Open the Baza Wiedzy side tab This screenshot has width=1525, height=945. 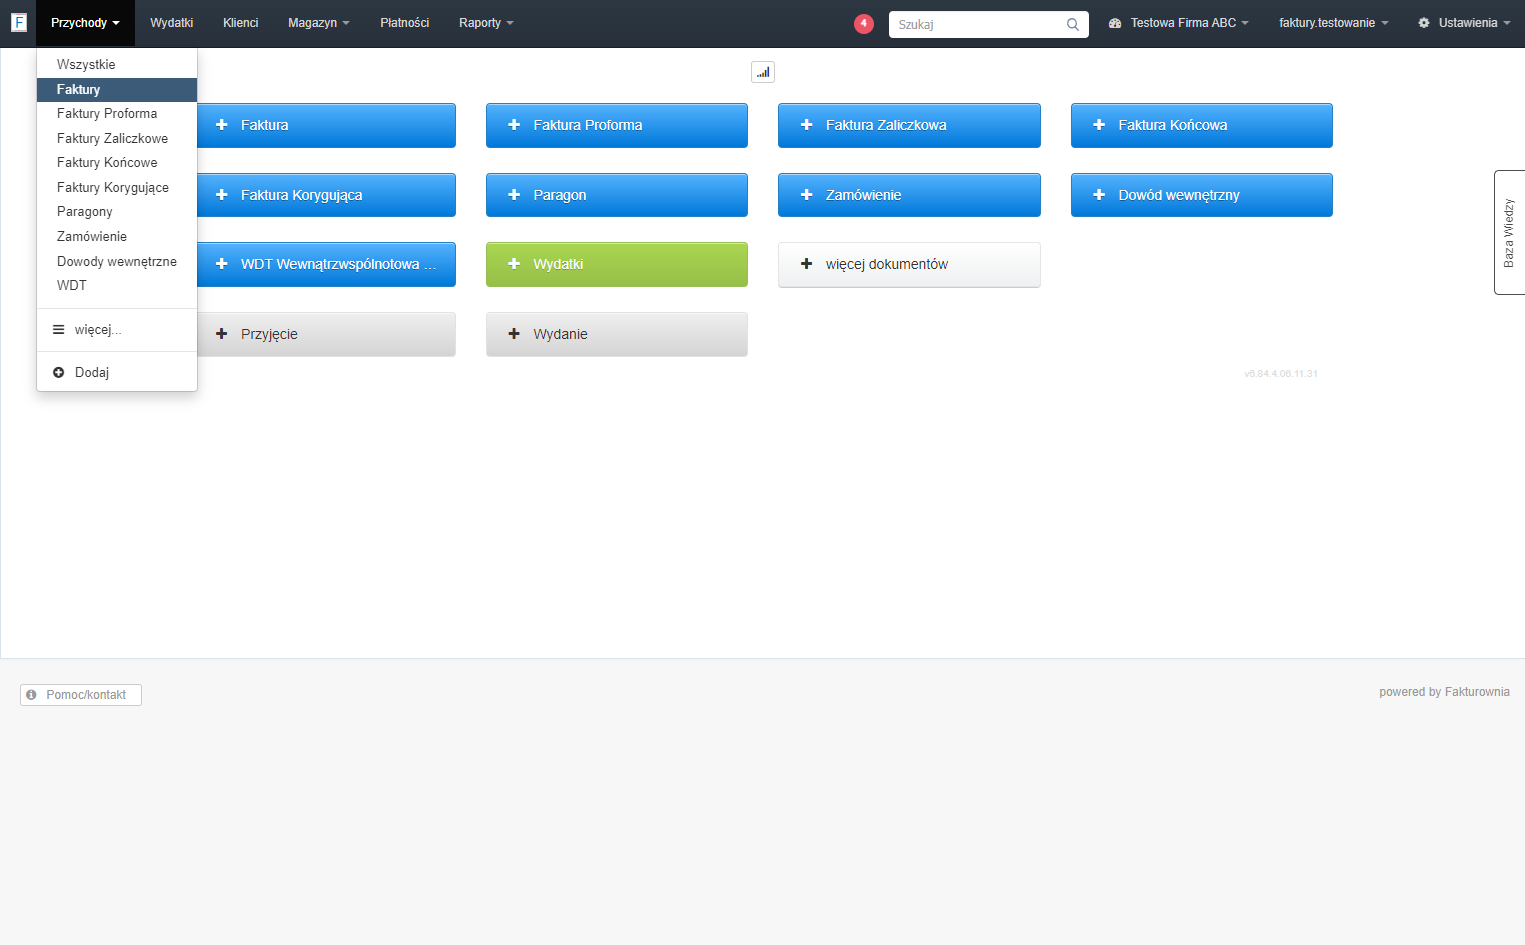coord(1509,233)
